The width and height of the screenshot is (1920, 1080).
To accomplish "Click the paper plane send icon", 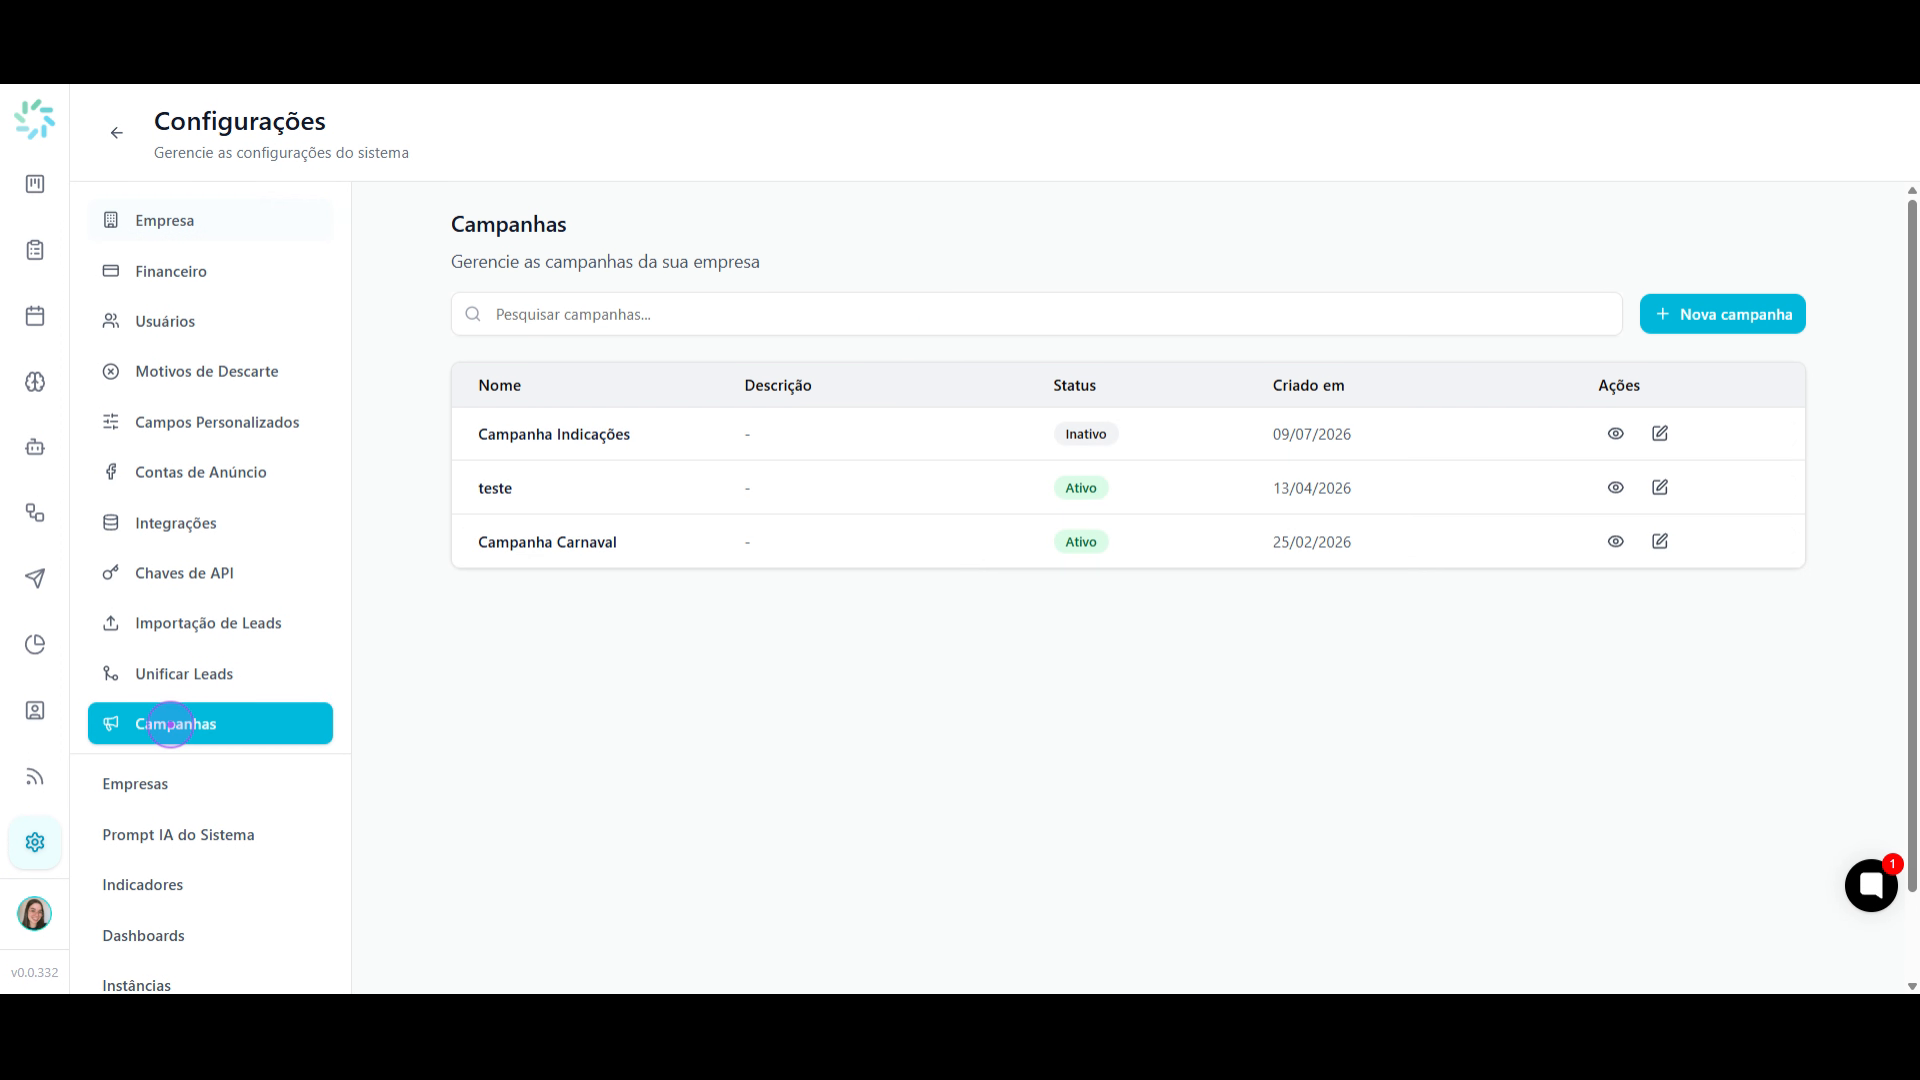I will tap(35, 578).
